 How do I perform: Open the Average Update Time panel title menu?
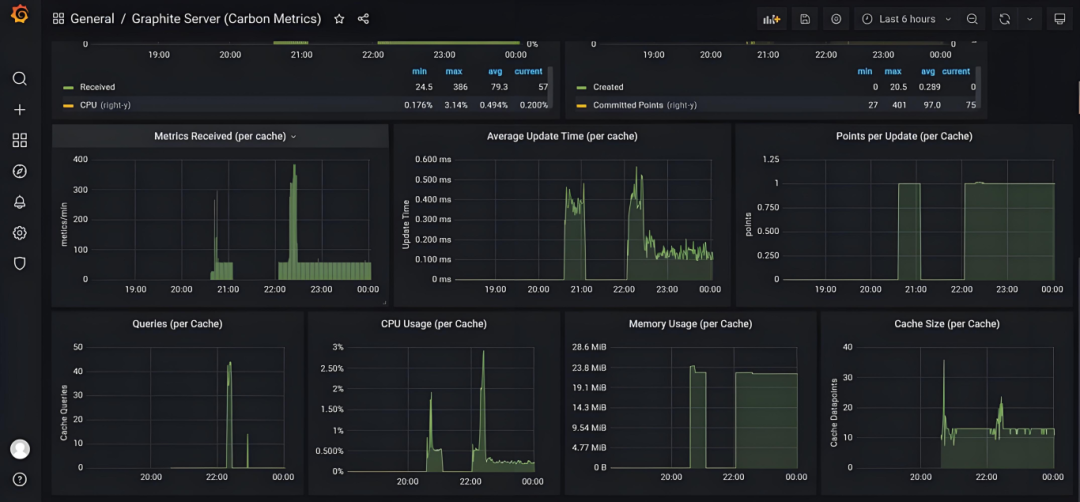click(x=562, y=136)
